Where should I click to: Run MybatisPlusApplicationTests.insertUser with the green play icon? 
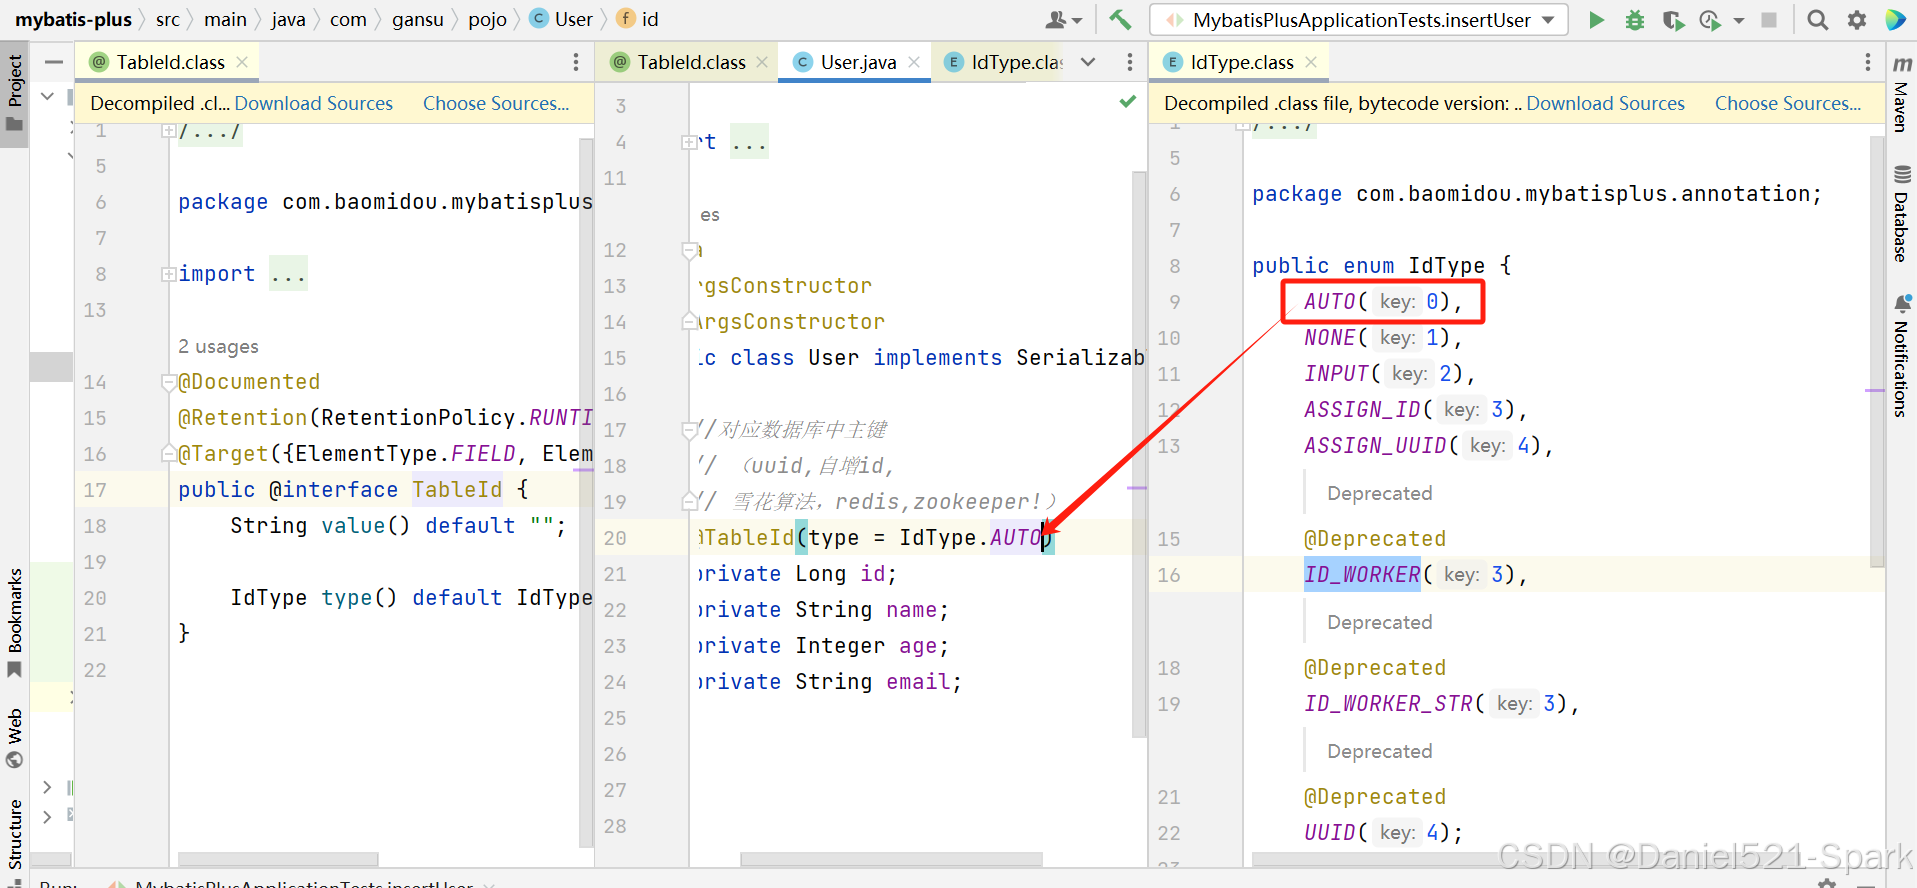coord(1596,19)
